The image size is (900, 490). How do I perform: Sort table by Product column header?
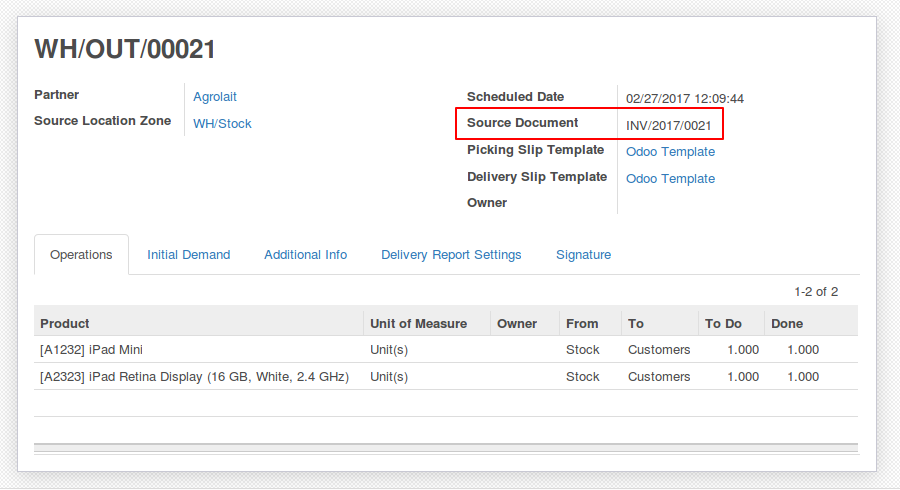pyautogui.click(x=199, y=324)
